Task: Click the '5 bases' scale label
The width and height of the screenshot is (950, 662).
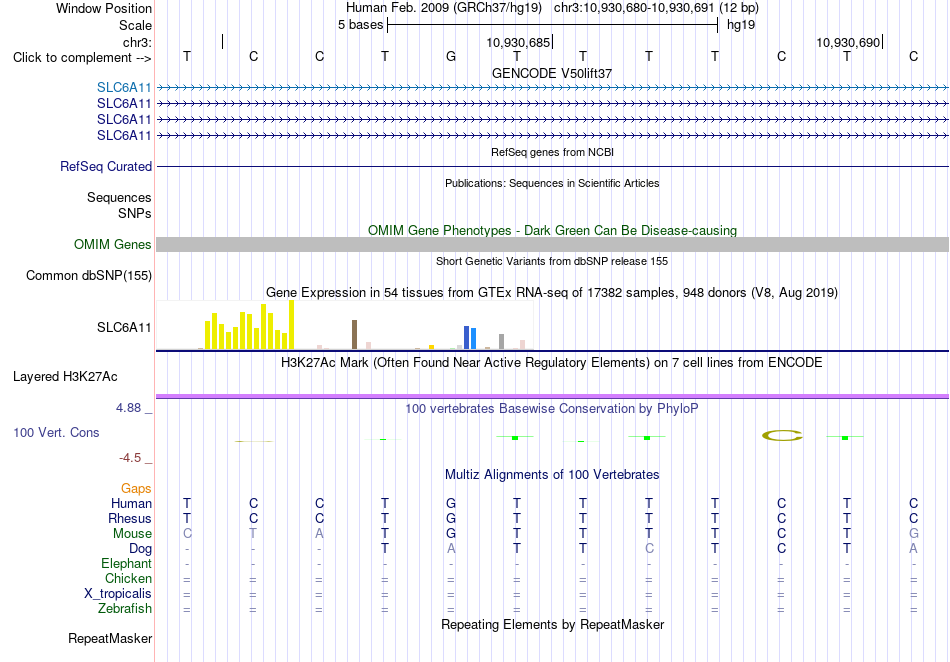Action: point(360,25)
